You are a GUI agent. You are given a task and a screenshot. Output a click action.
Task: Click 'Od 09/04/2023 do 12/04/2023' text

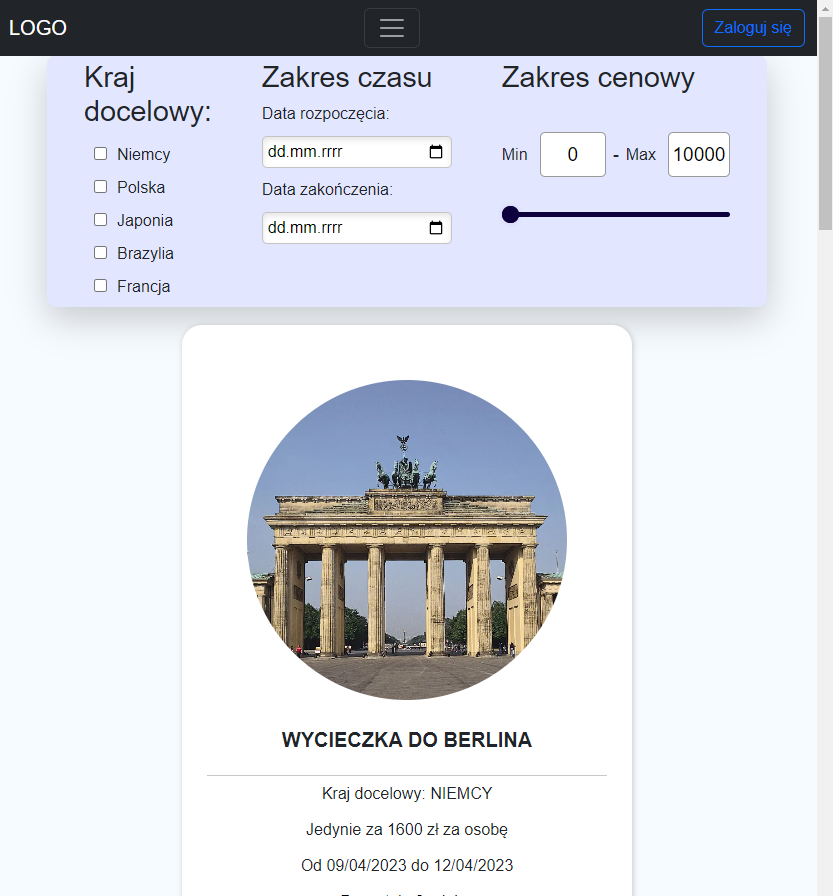[x=407, y=866]
